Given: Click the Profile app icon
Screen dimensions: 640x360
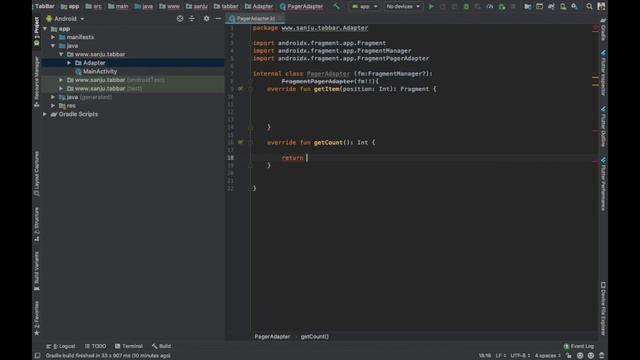Looking at the screenshot, I should (x=489, y=7).
